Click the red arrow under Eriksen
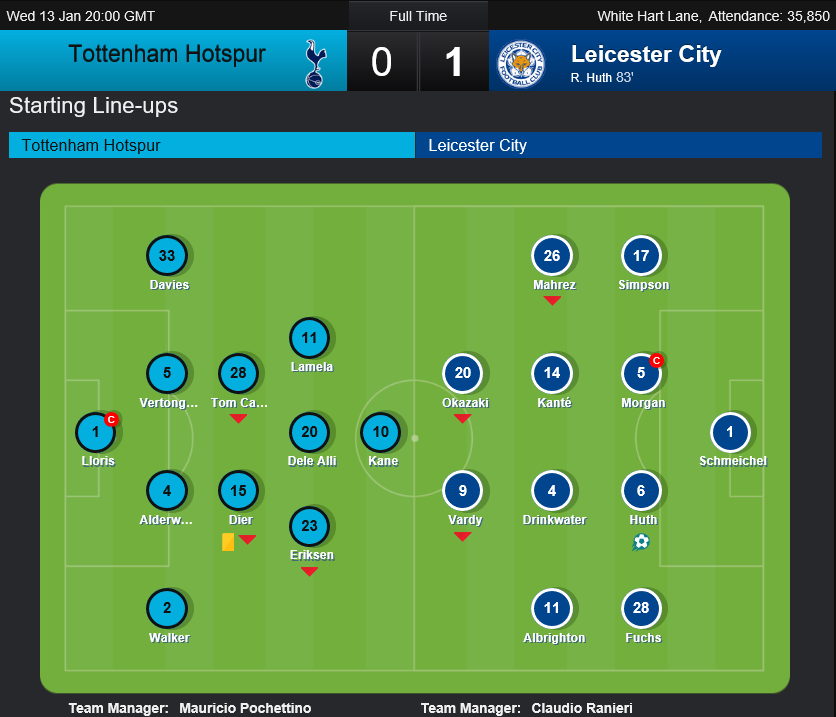 pos(309,571)
